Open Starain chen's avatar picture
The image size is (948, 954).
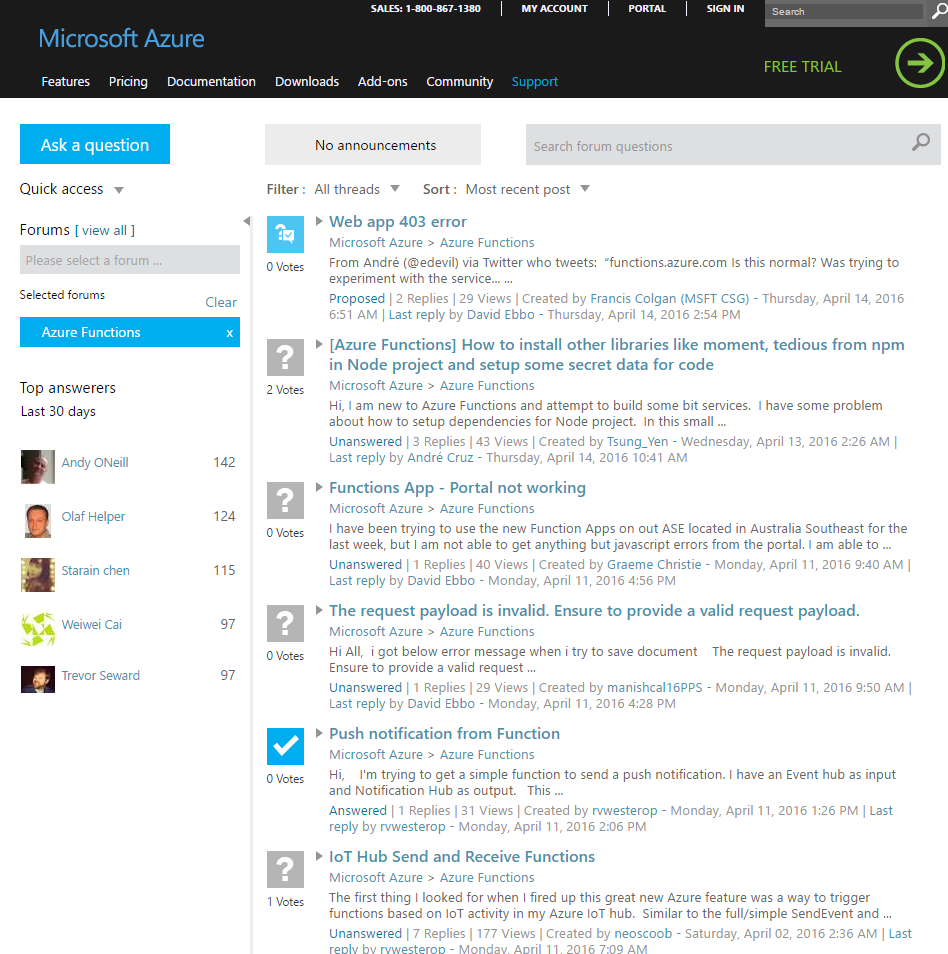pos(38,575)
